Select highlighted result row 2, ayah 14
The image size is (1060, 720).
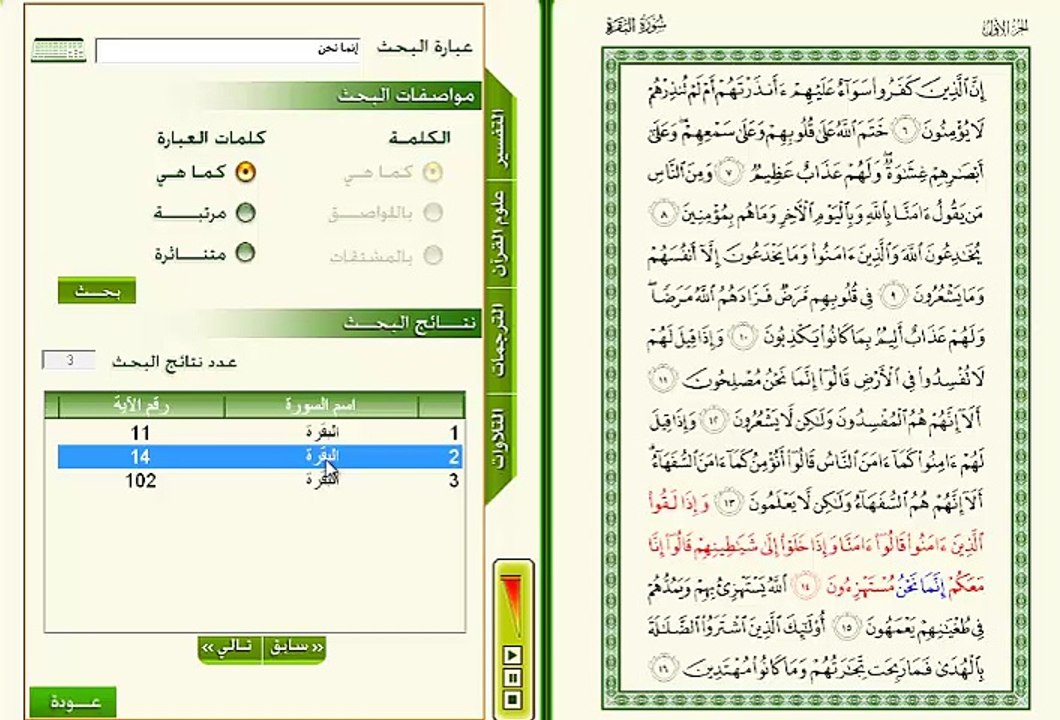pyautogui.click(x=260, y=456)
